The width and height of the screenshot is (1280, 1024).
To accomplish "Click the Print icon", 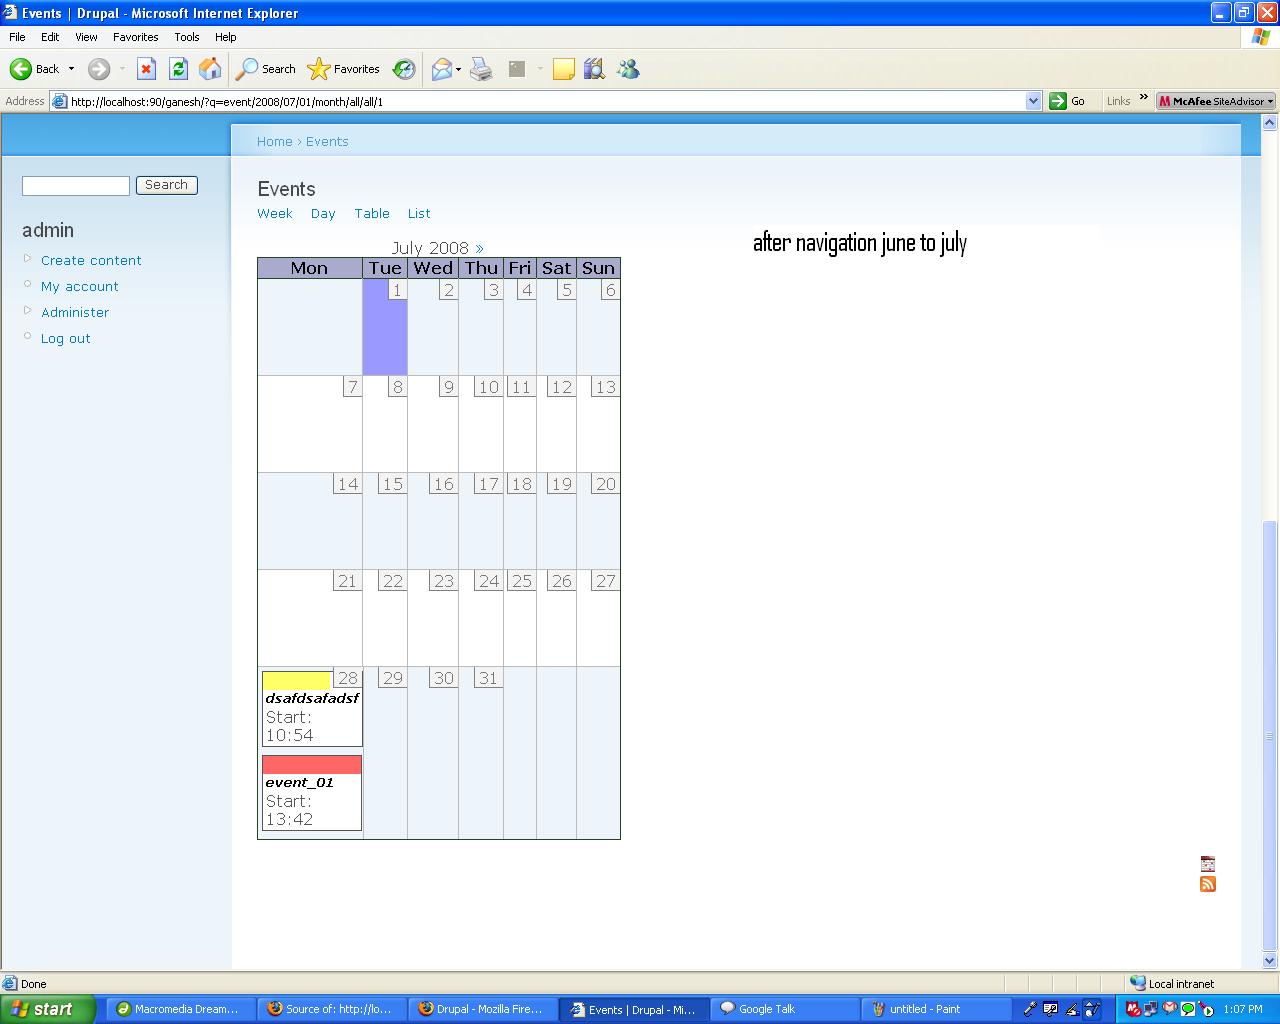I will [x=481, y=69].
